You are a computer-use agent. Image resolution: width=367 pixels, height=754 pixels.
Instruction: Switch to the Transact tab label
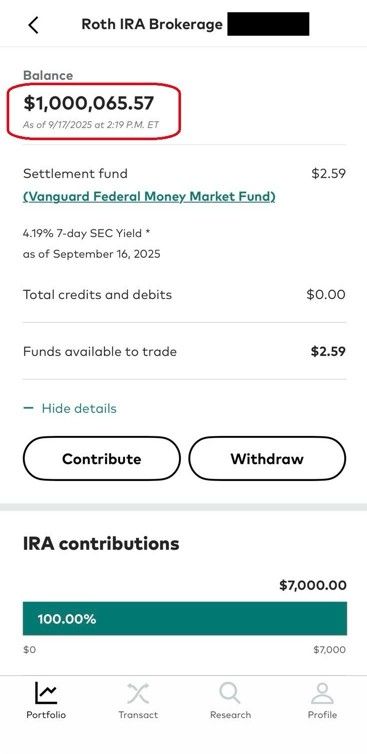138,715
